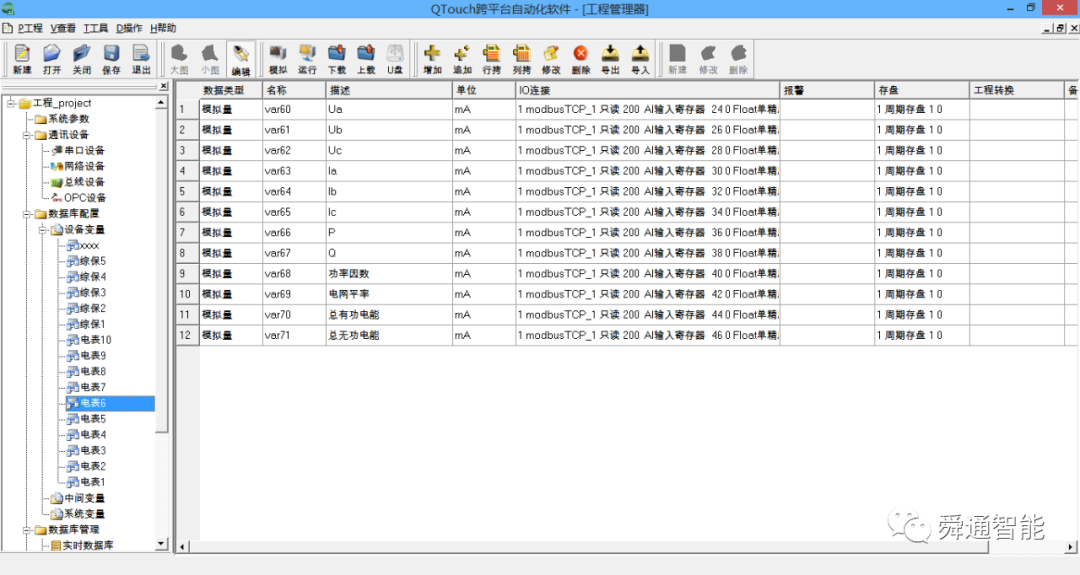Image resolution: width=1080 pixels, height=575 pixels.
Task: Select 电表1 device in tree
Action: [86, 482]
